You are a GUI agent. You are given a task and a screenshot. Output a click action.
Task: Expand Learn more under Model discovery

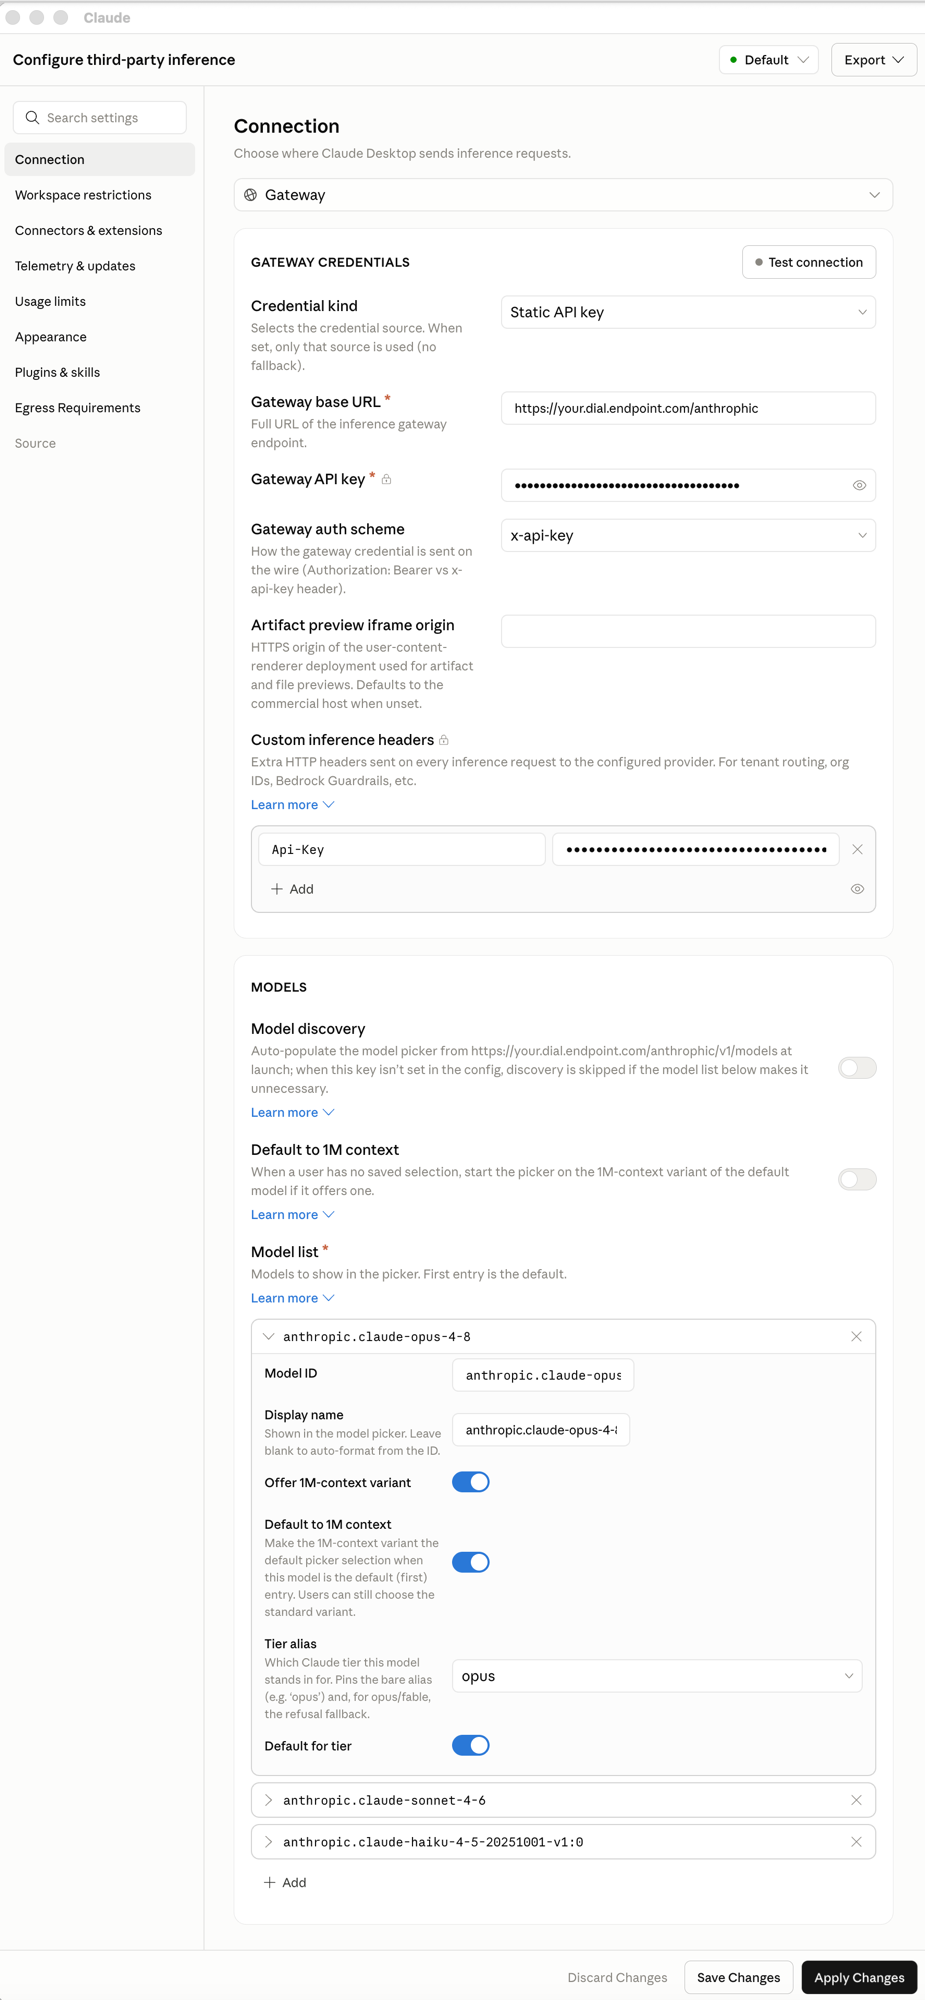pyautogui.click(x=293, y=1112)
